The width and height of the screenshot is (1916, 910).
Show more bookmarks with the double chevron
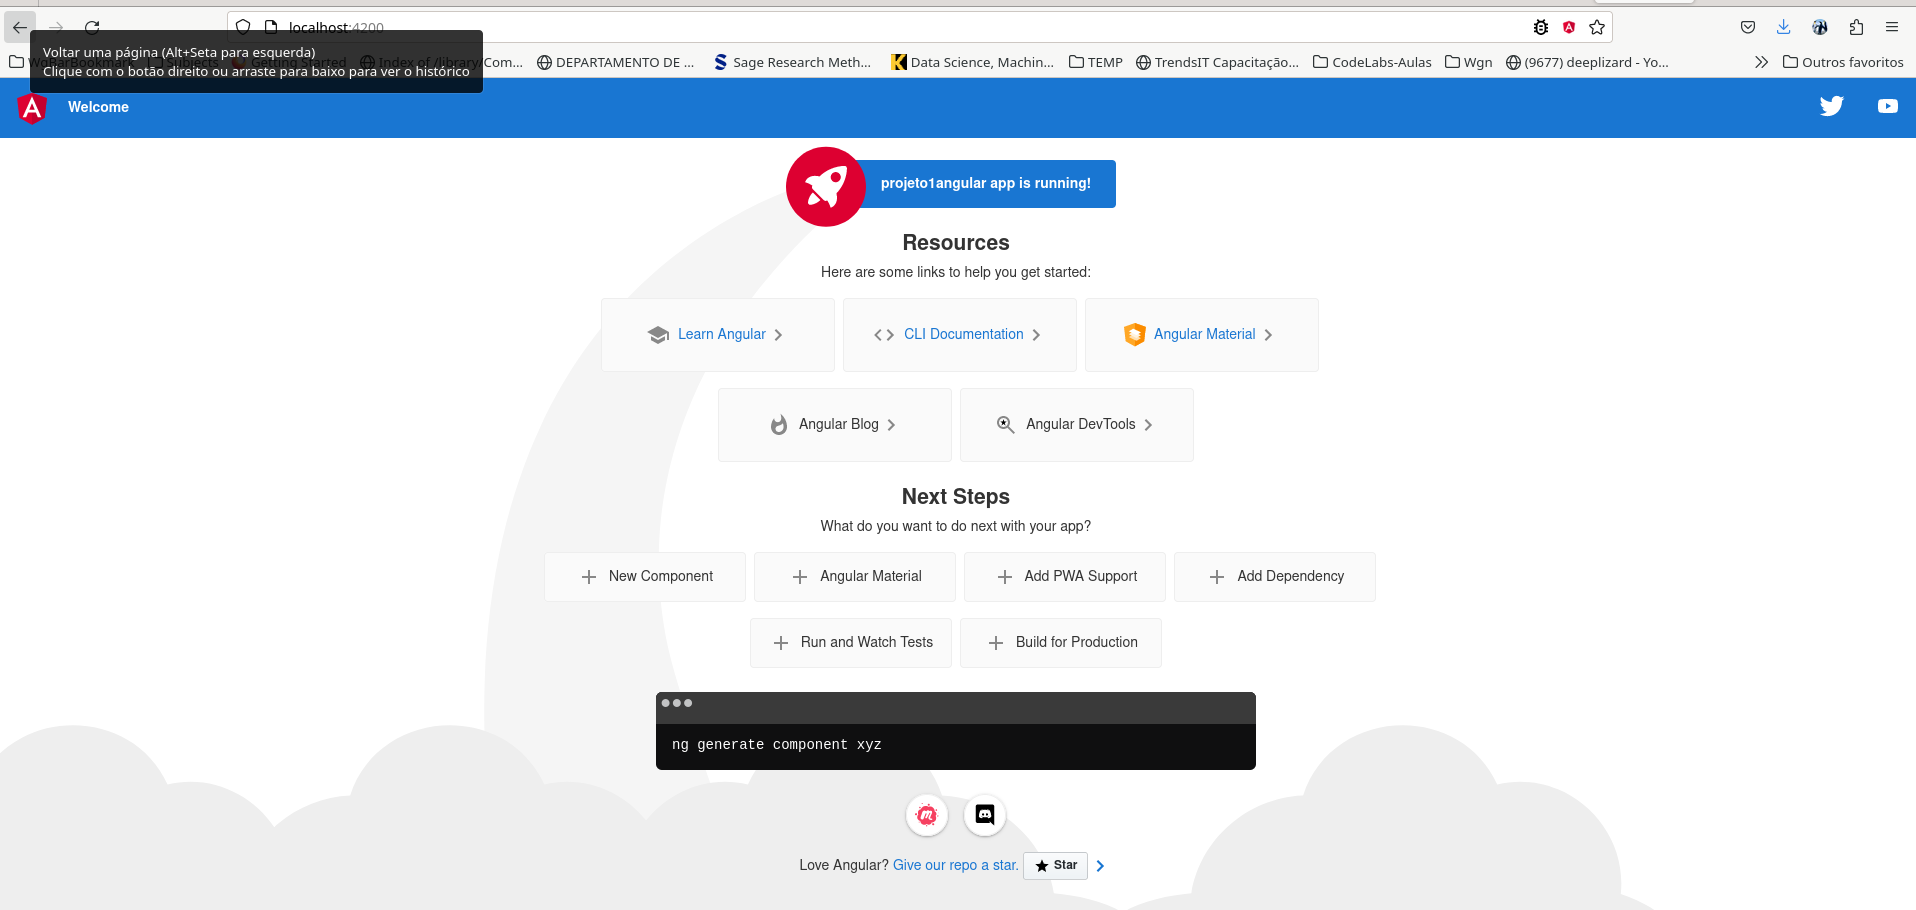click(1761, 62)
